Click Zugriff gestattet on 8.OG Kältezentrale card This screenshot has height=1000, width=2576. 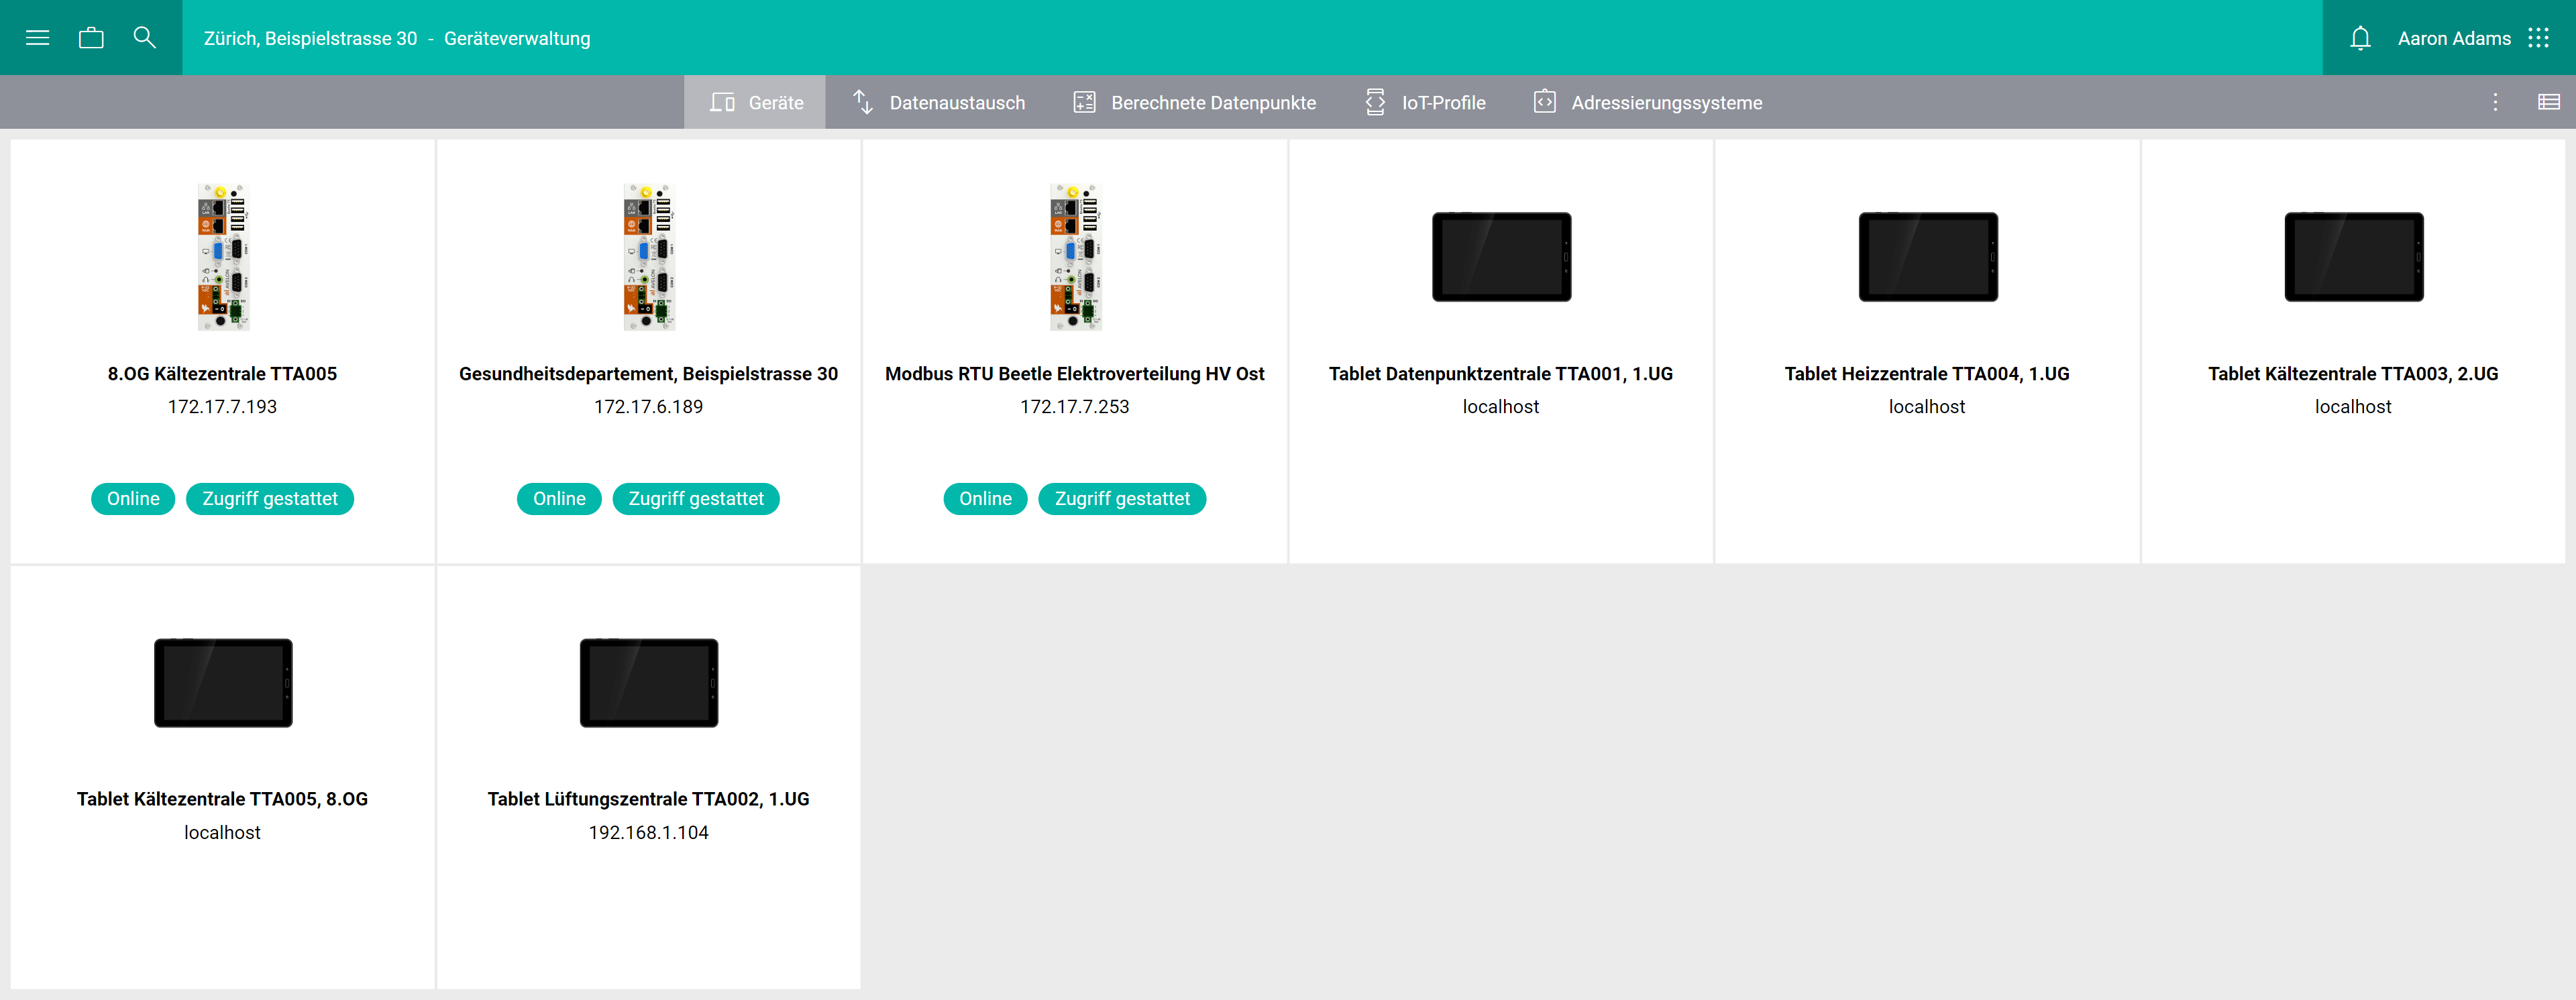click(270, 499)
